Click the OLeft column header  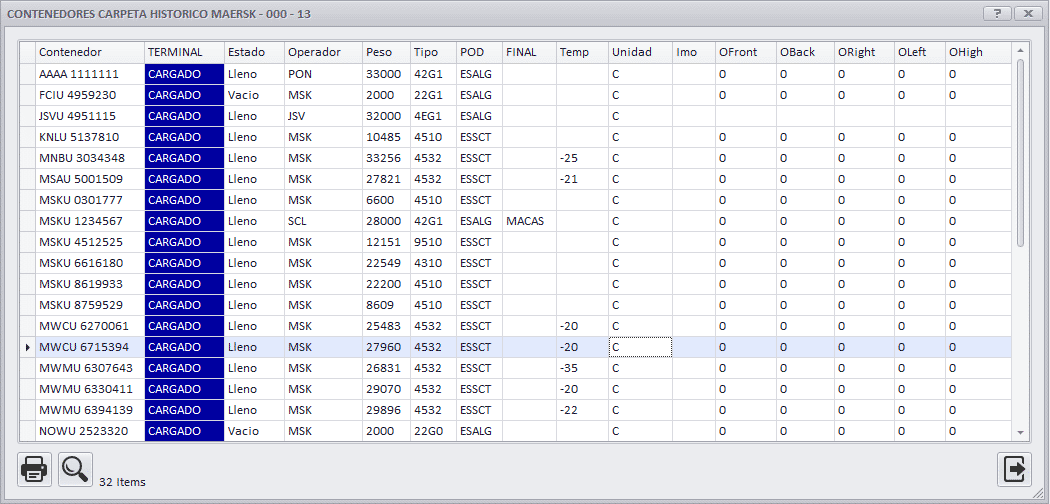pos(919,52)
